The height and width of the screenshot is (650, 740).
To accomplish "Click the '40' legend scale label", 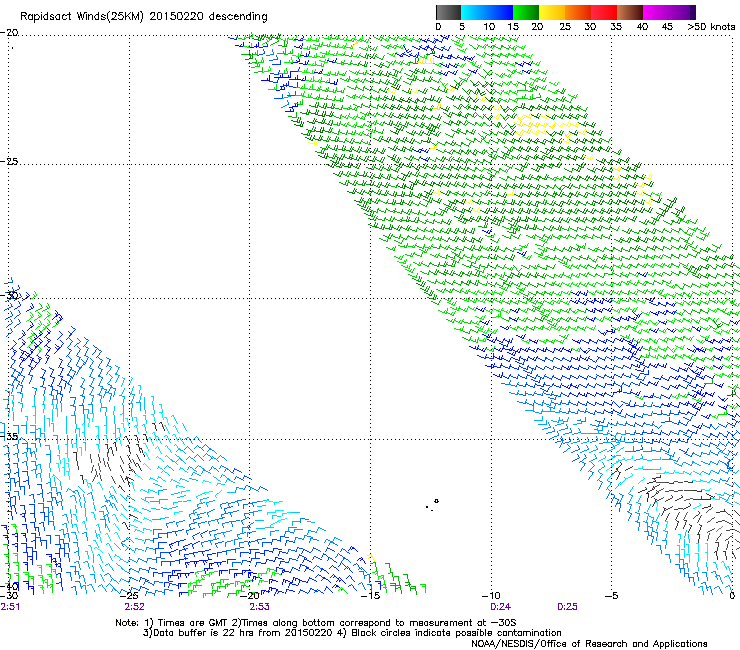I will coord(642,26).
